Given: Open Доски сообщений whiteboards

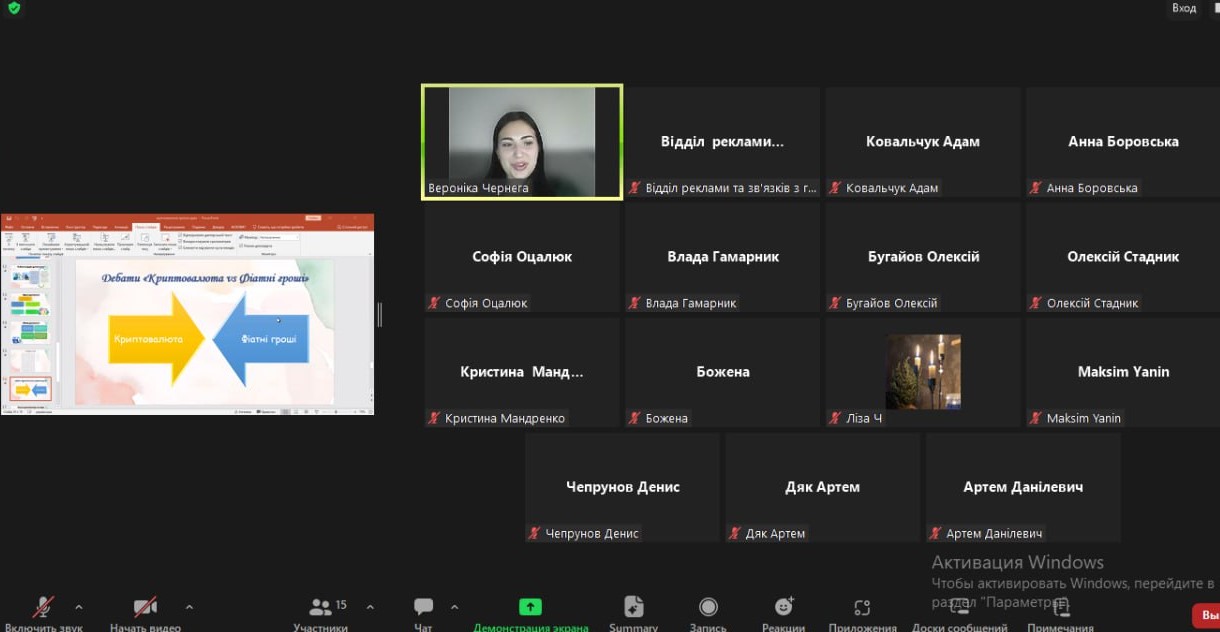Looking at the screenshot, I should pos(959,608).
